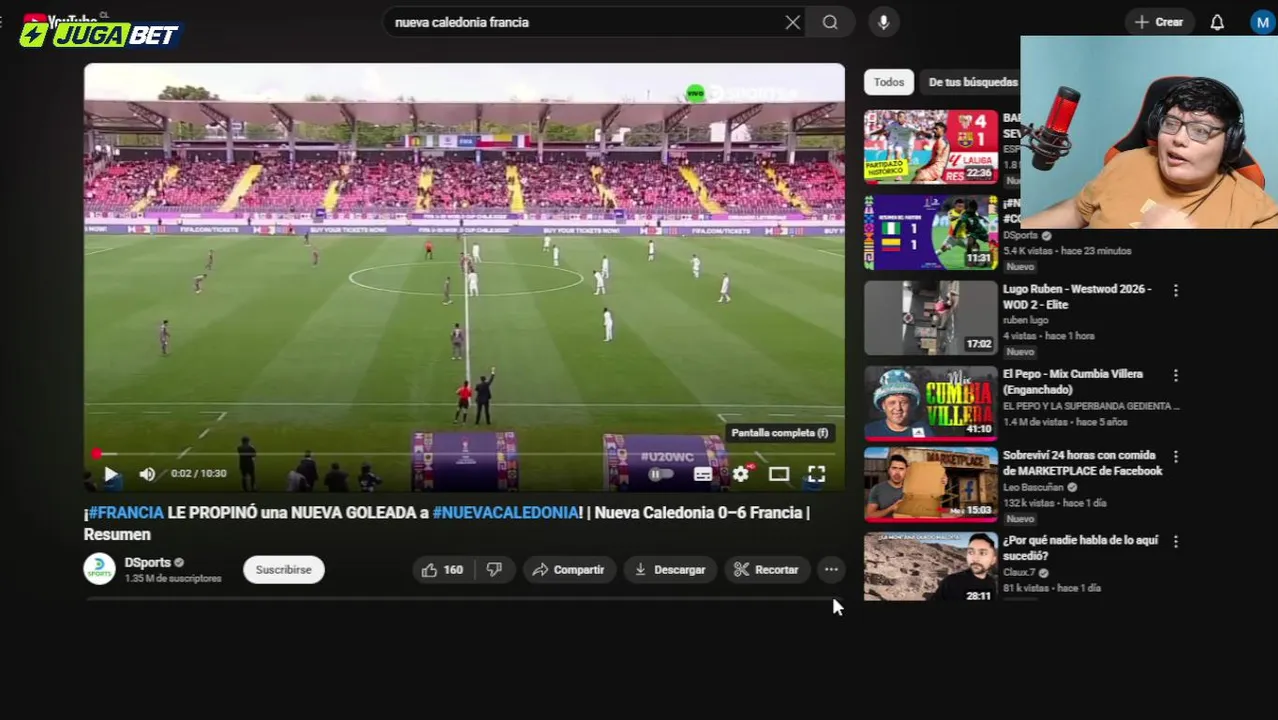1278x720 pixels.
Task: Play the video with the play button
Action: point(111,474)
